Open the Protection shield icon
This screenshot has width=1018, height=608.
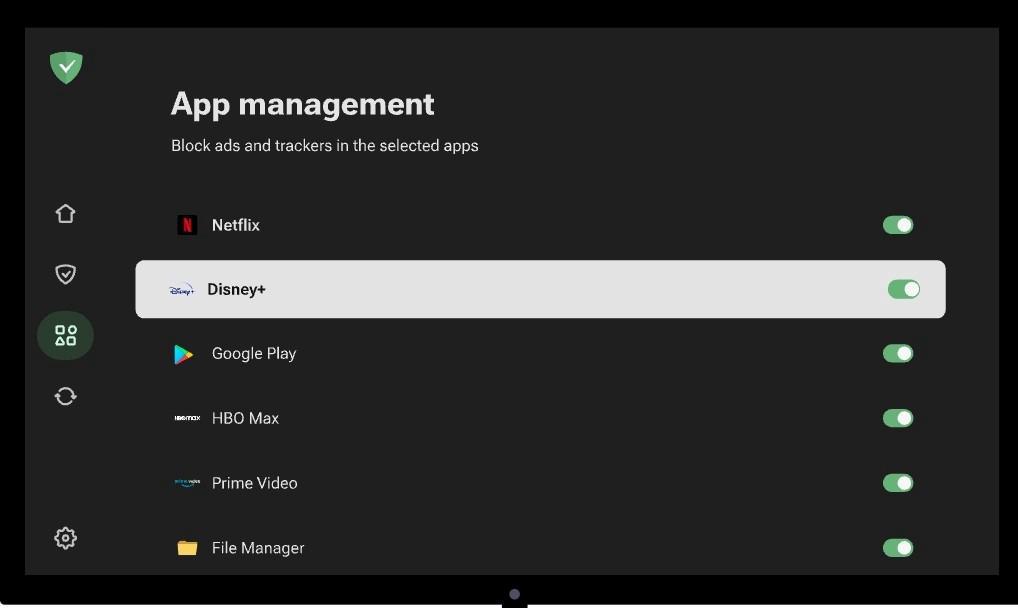tap(65, 273)
